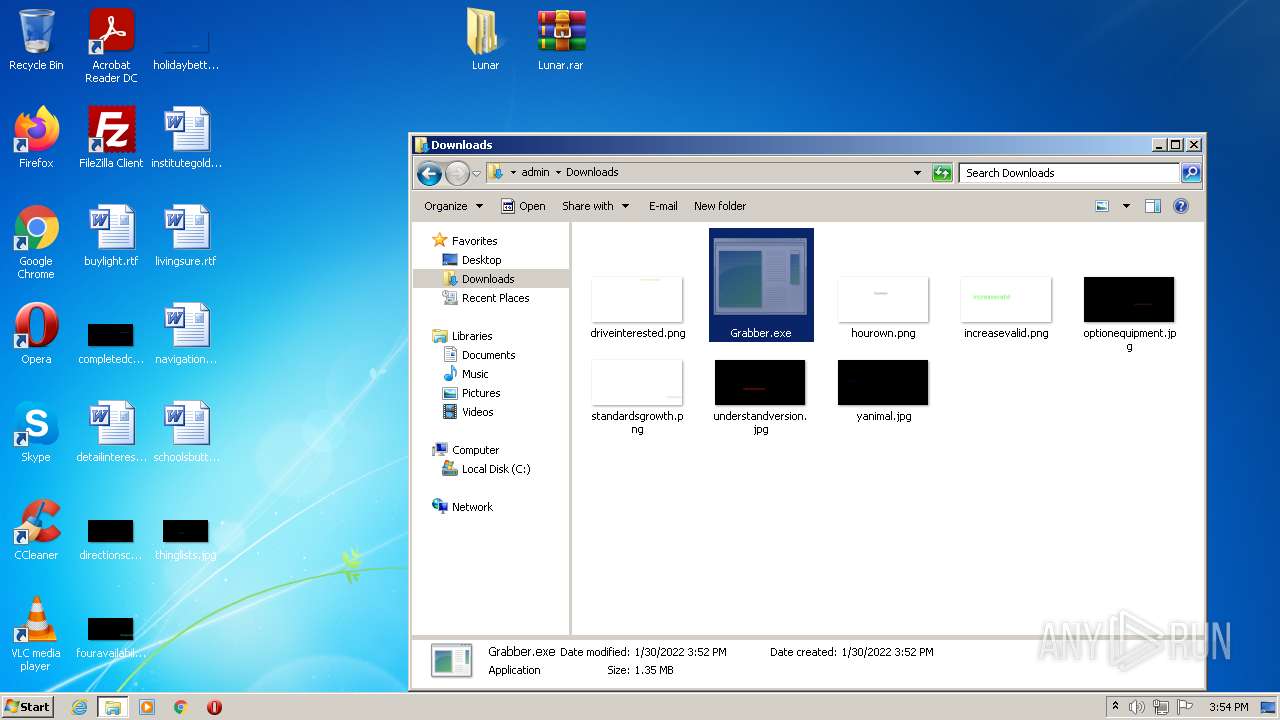Screen dimensions: 1280x720
Task: Select Desktop under Favorites
Action: pyautogui.click(x=481, y=260)
